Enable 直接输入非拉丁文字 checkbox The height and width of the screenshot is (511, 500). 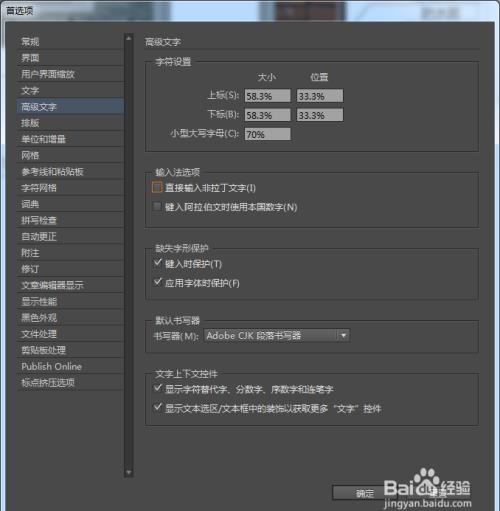(x=157, y=187)
